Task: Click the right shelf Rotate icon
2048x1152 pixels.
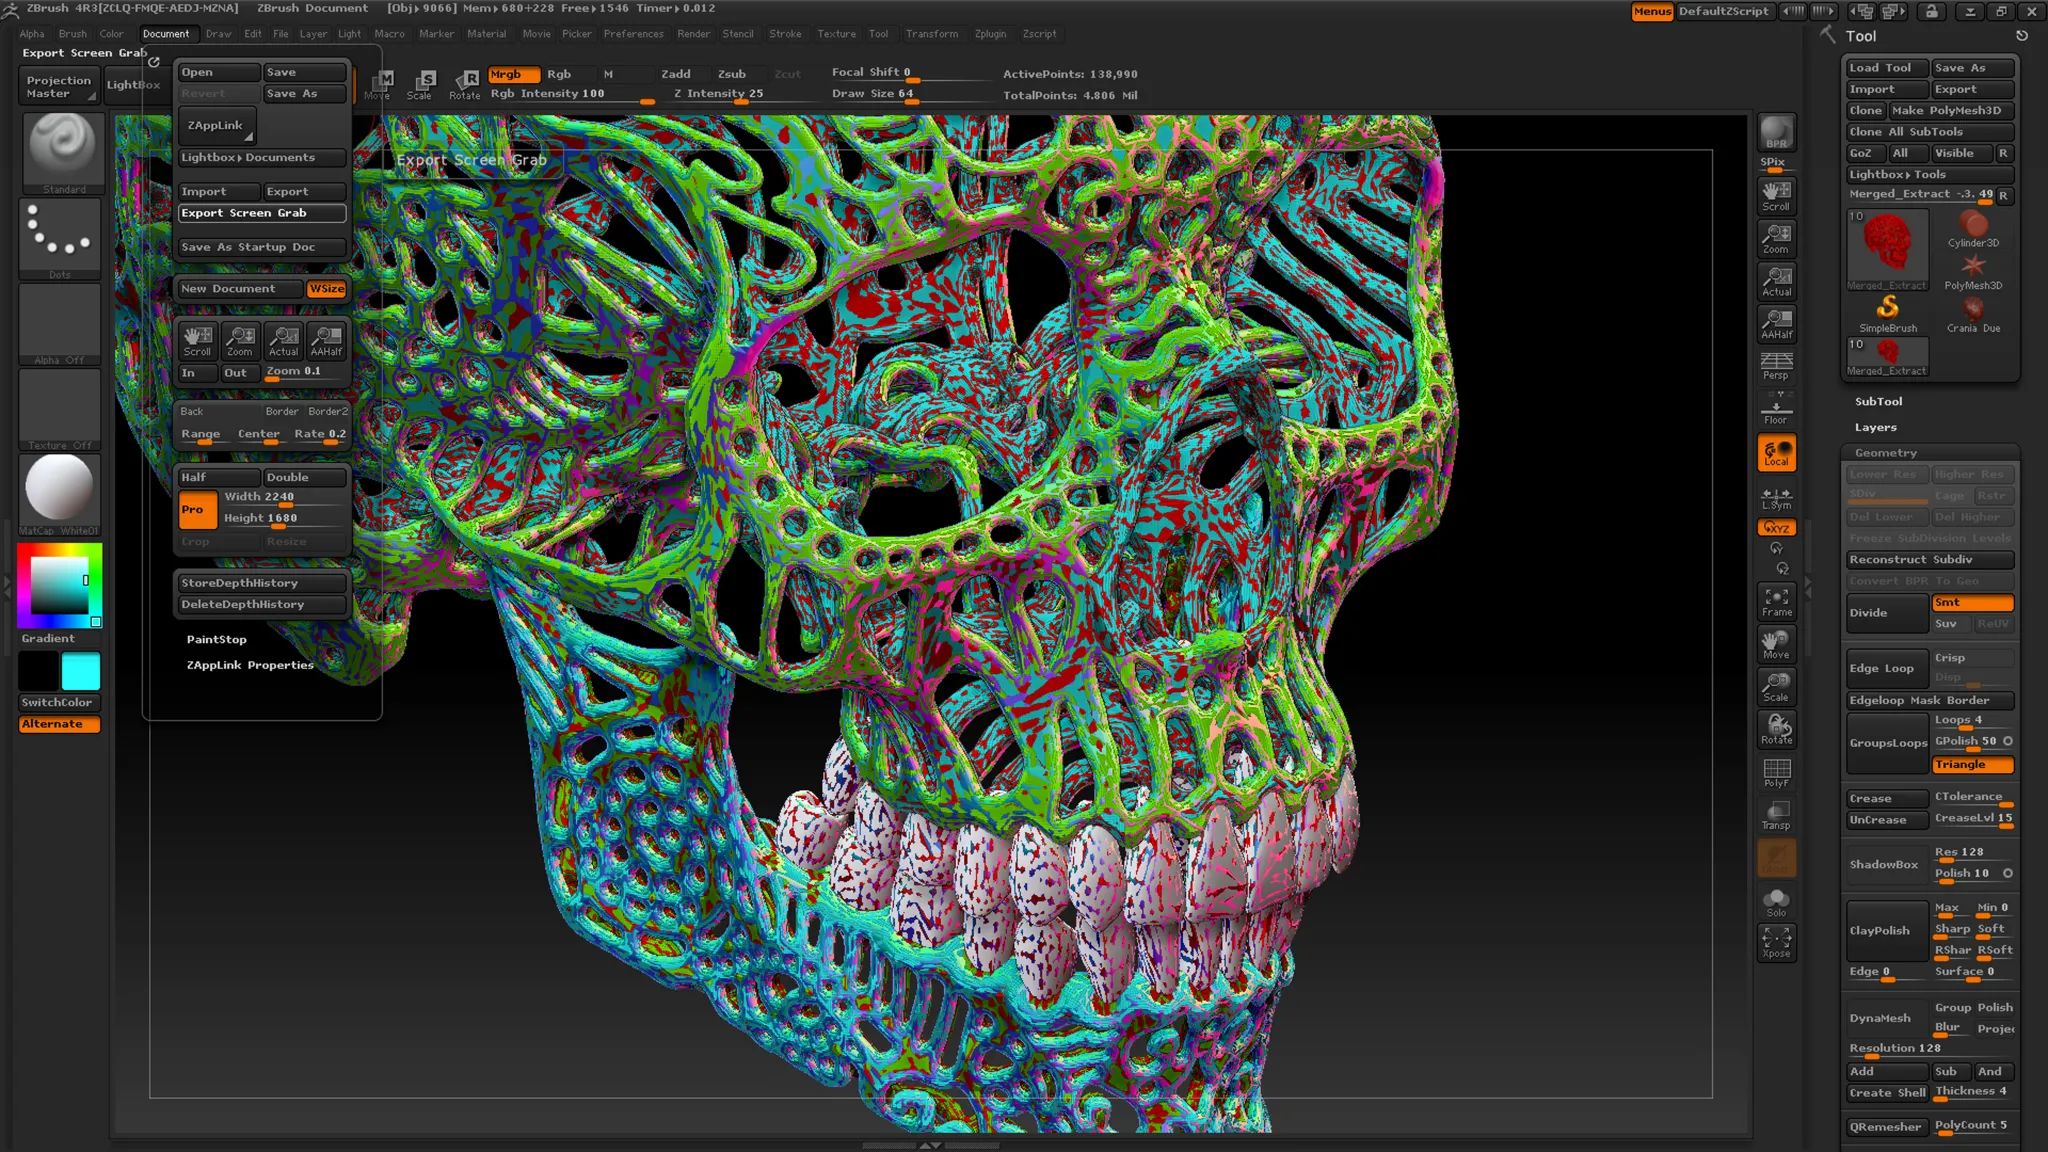Action: click(1776, 729)
